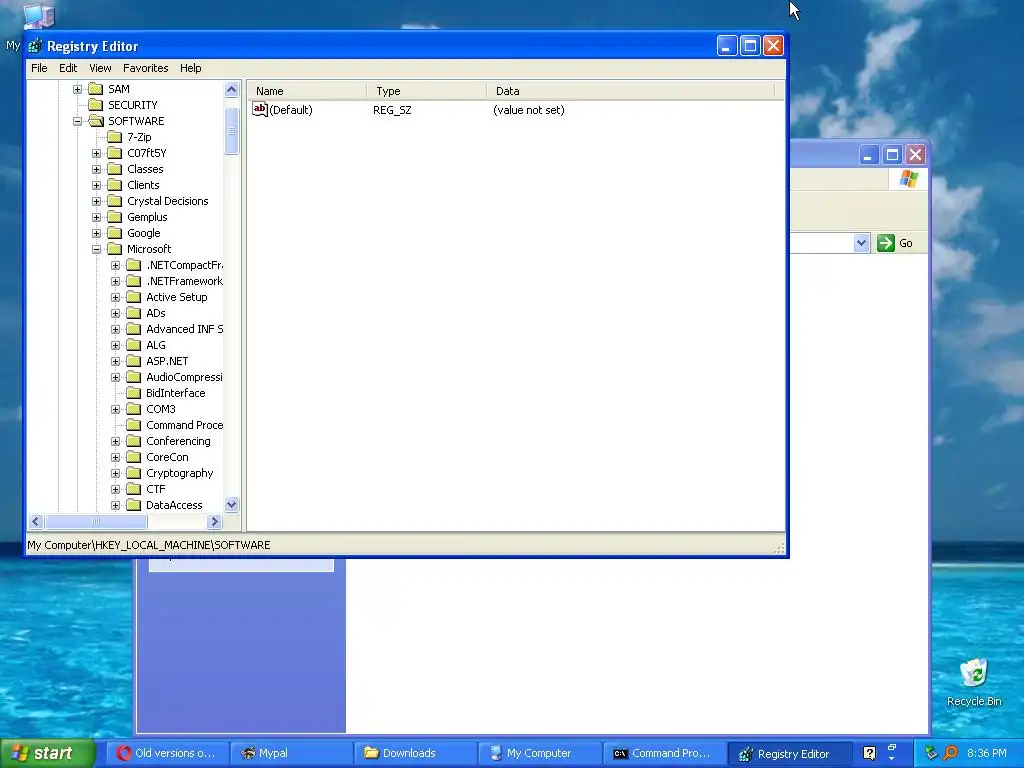
Task: Open the Favorites menu
Action: 146,68
